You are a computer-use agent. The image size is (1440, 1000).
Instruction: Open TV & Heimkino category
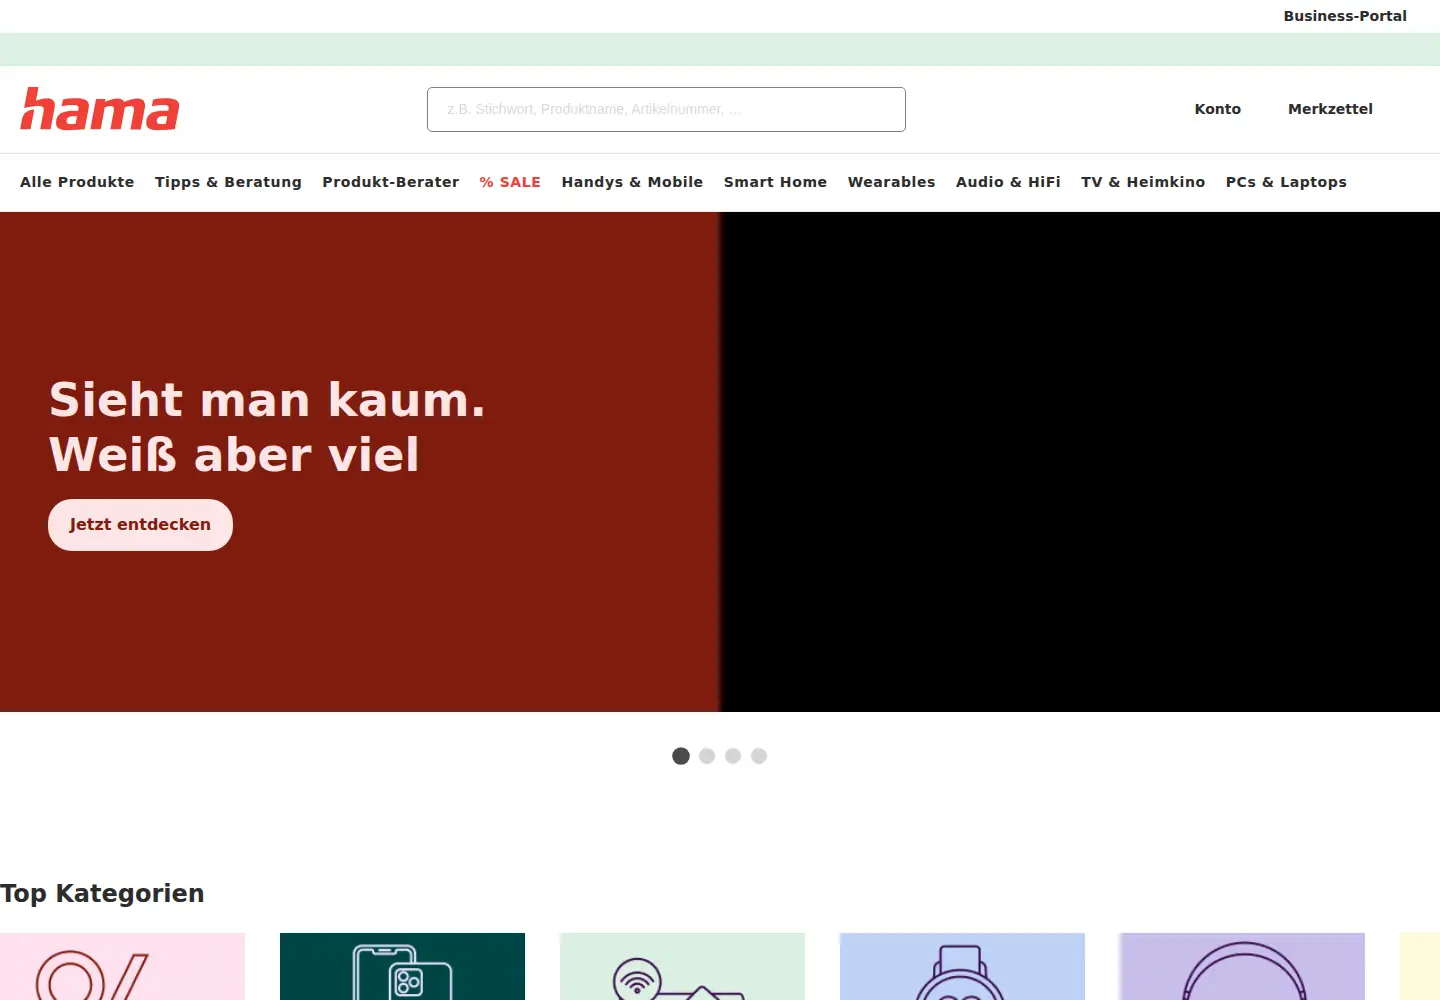click(x=1143, y=182)
